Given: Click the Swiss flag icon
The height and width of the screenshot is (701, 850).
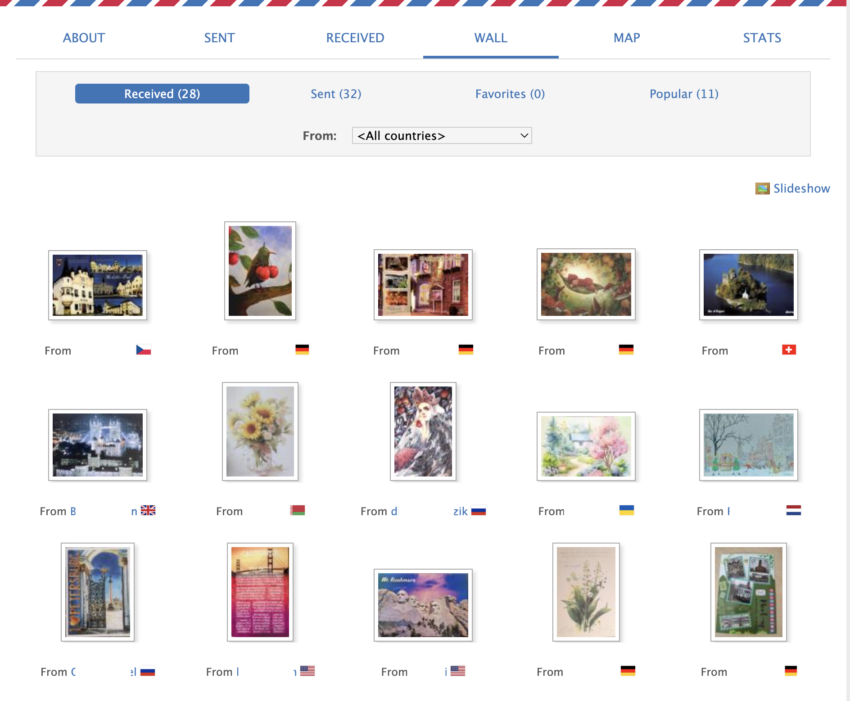Looking at the screenshot, I should coord(789,350).
